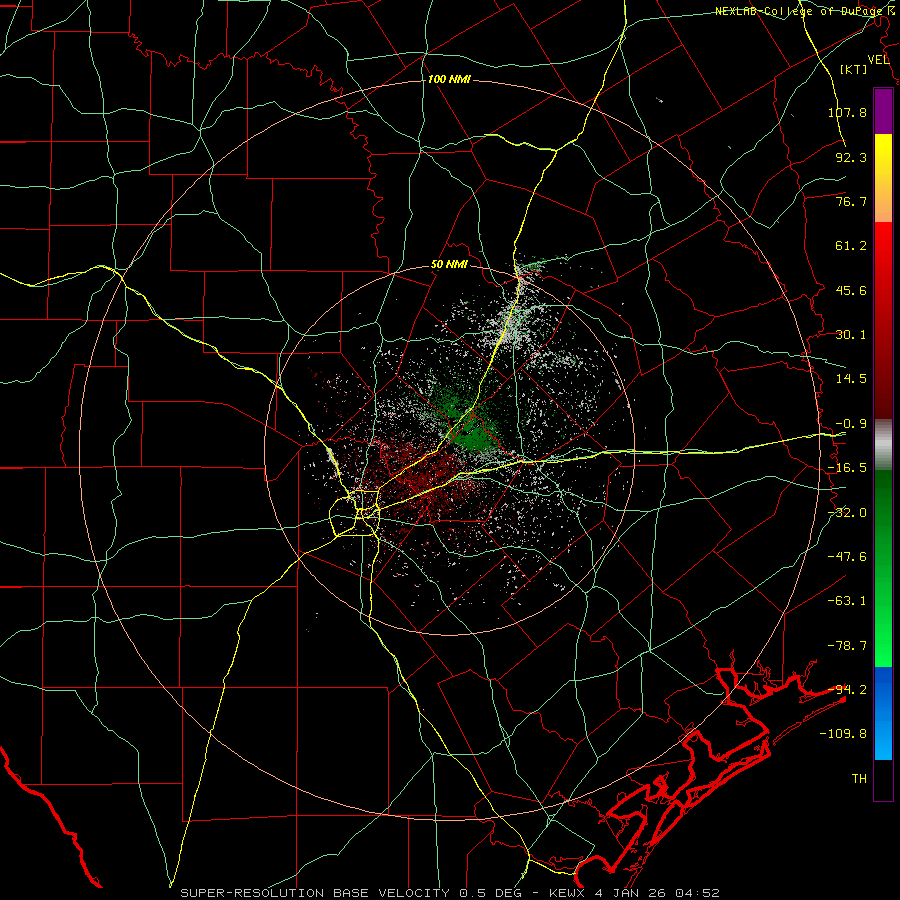
Task: Click the 76.7 legend value
Action: coord(851,201)
